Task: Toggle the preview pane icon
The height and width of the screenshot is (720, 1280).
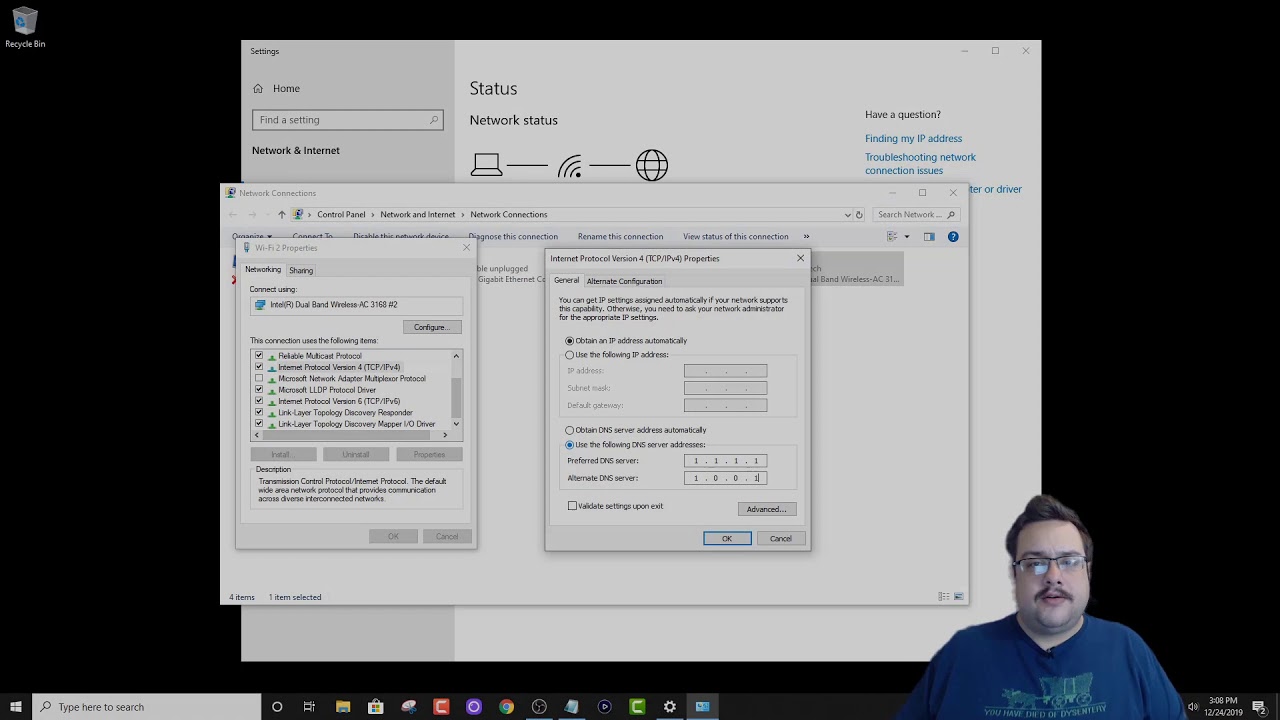Action: [x=929, y=237]
